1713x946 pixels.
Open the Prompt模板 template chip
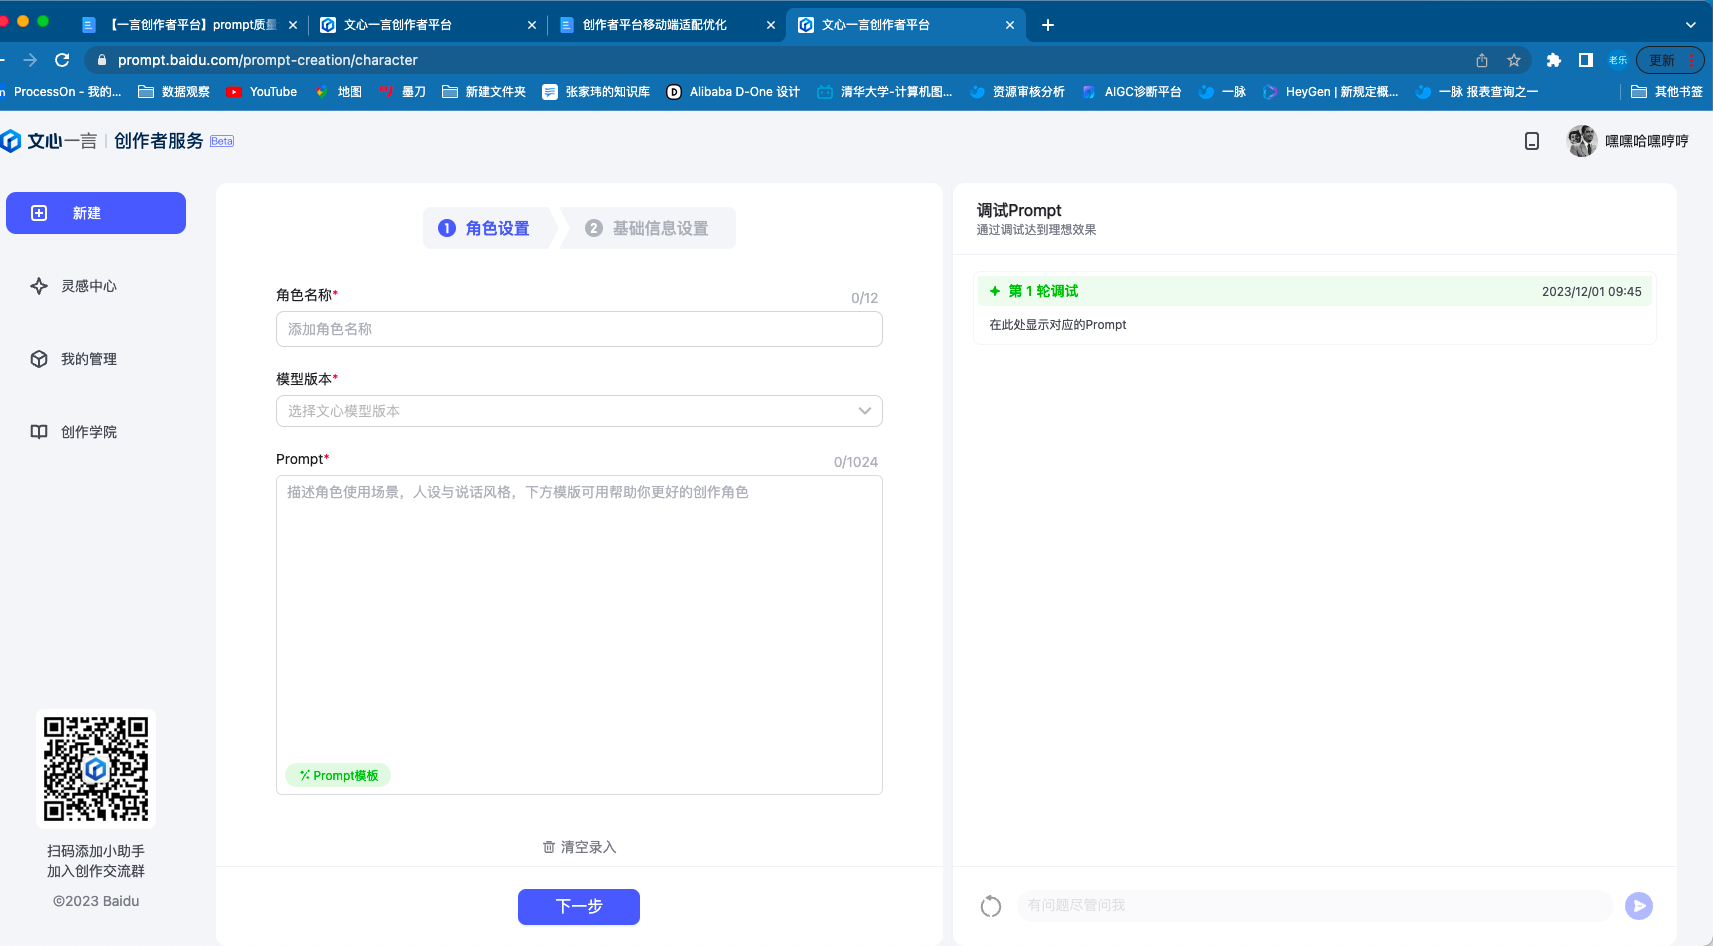tap(338, 775)
